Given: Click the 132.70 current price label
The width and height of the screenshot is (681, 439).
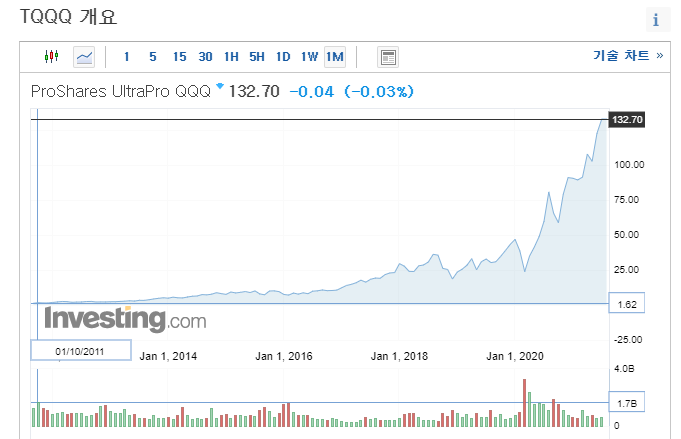Looking at the screenshot, I should (x=254, y=92).
